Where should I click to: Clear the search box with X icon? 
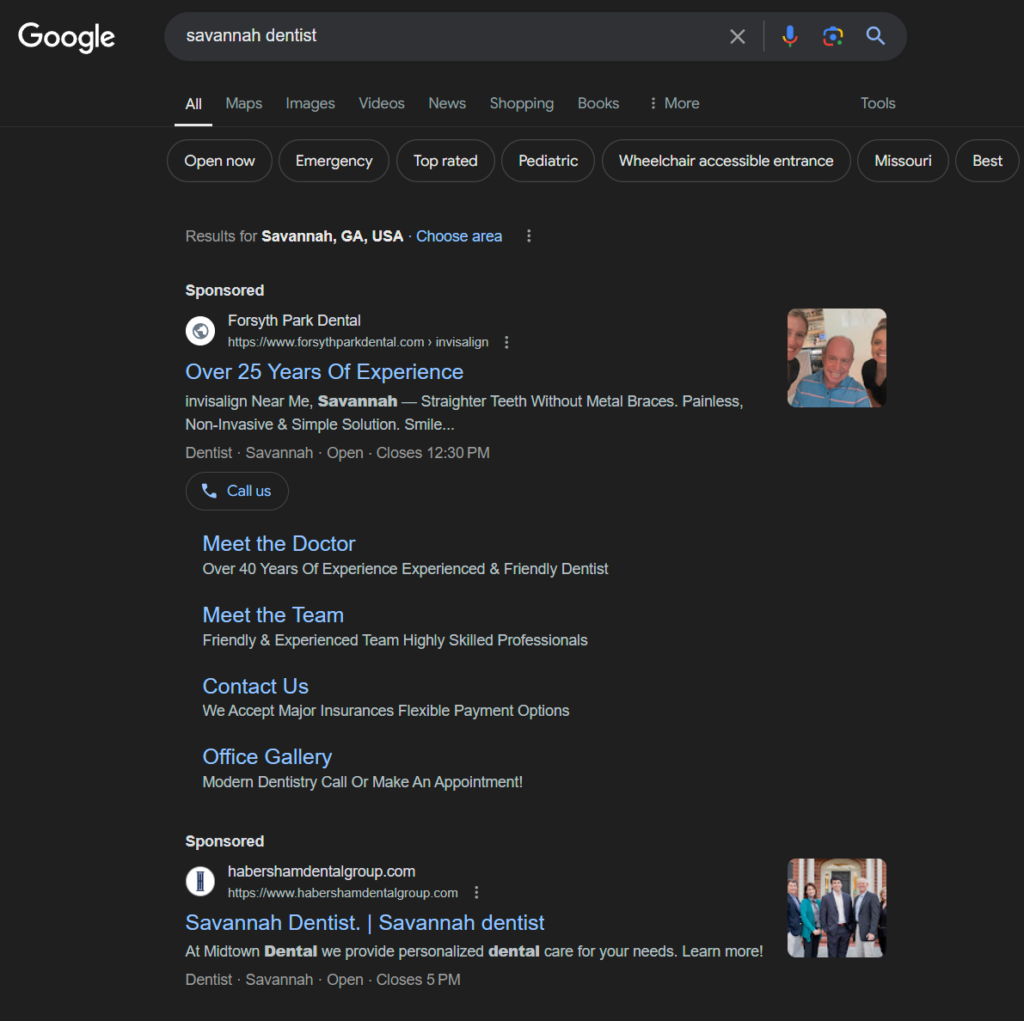pos(737,37)
